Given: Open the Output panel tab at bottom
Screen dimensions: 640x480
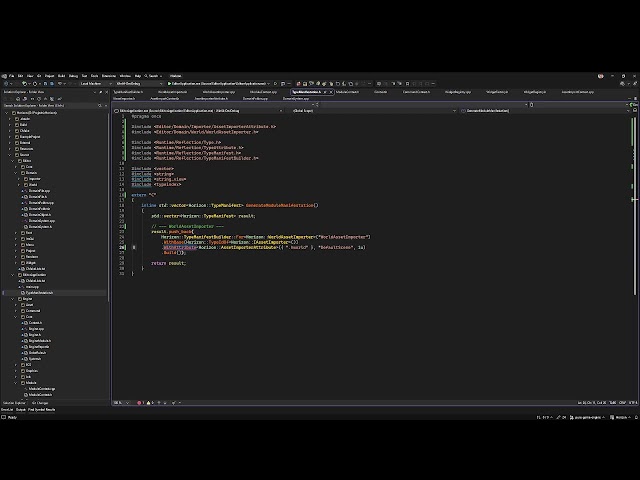Looking at the screenshot, I should pos(20,409).
